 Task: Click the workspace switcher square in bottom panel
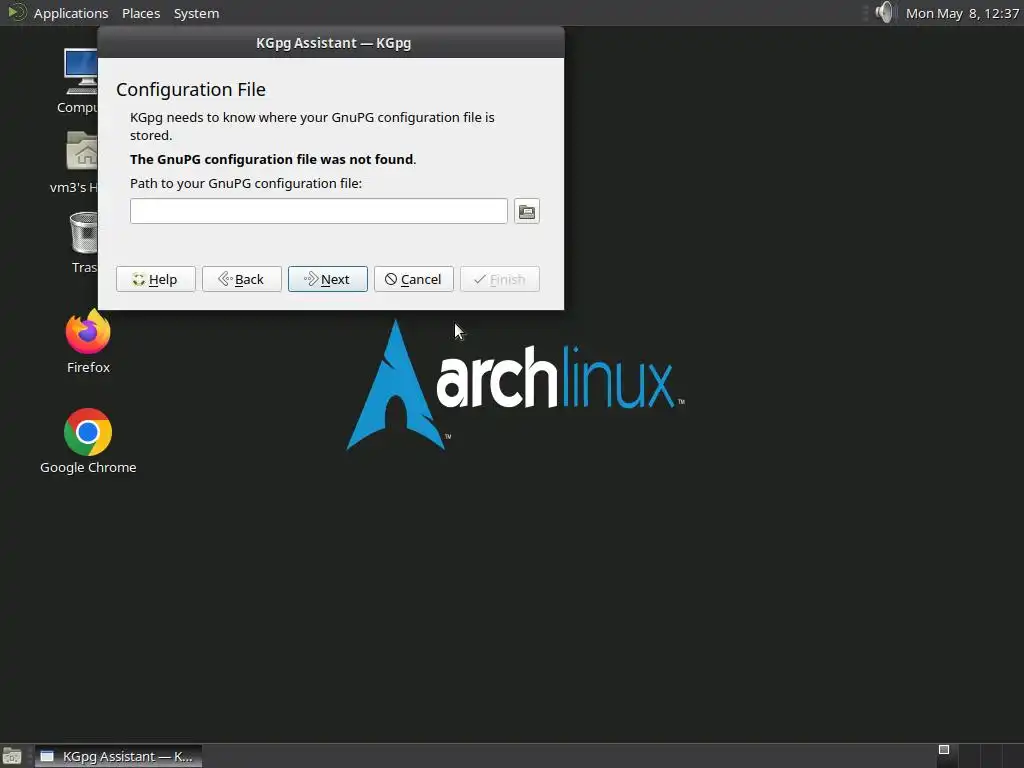944,750
